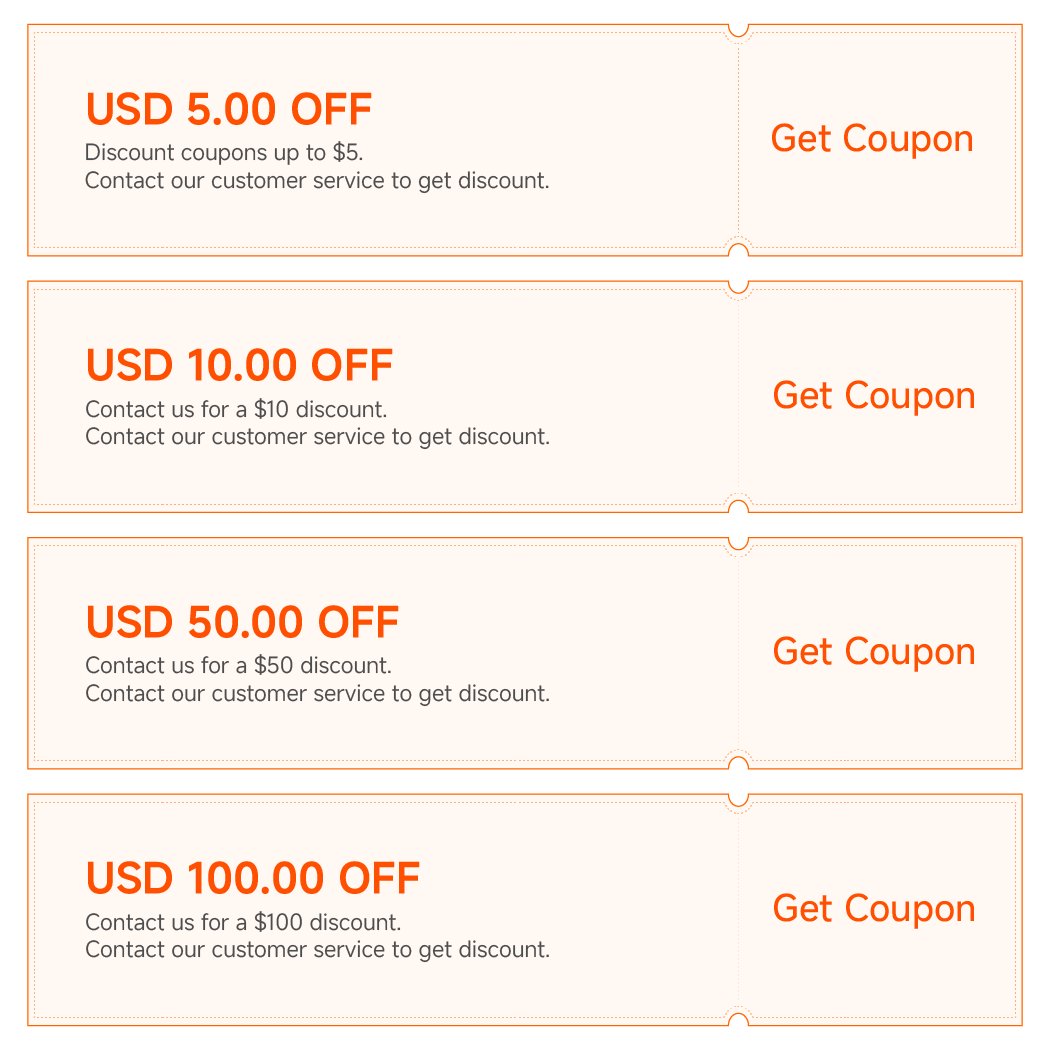Click the 'USD 100.00 OFF' heading
The height and width of the screenshot is (1050, 1050).
[252, 878]
